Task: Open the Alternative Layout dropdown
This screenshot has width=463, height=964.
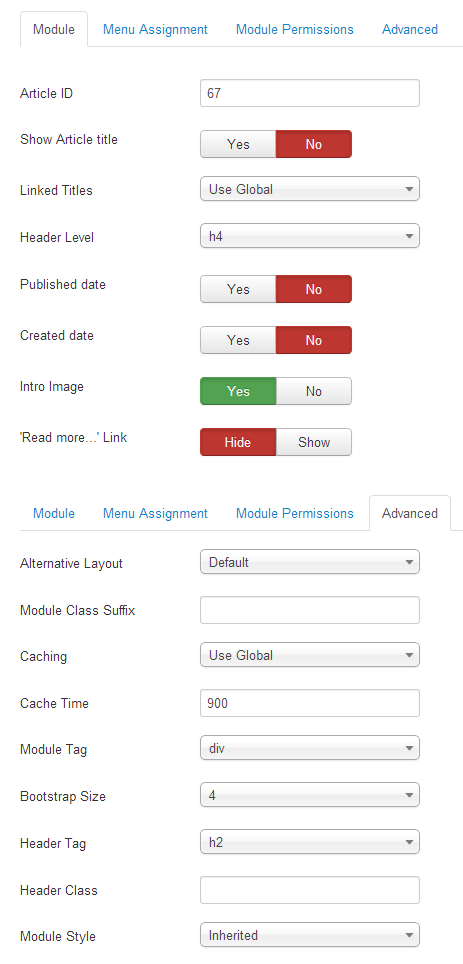Action: (310, 562)
